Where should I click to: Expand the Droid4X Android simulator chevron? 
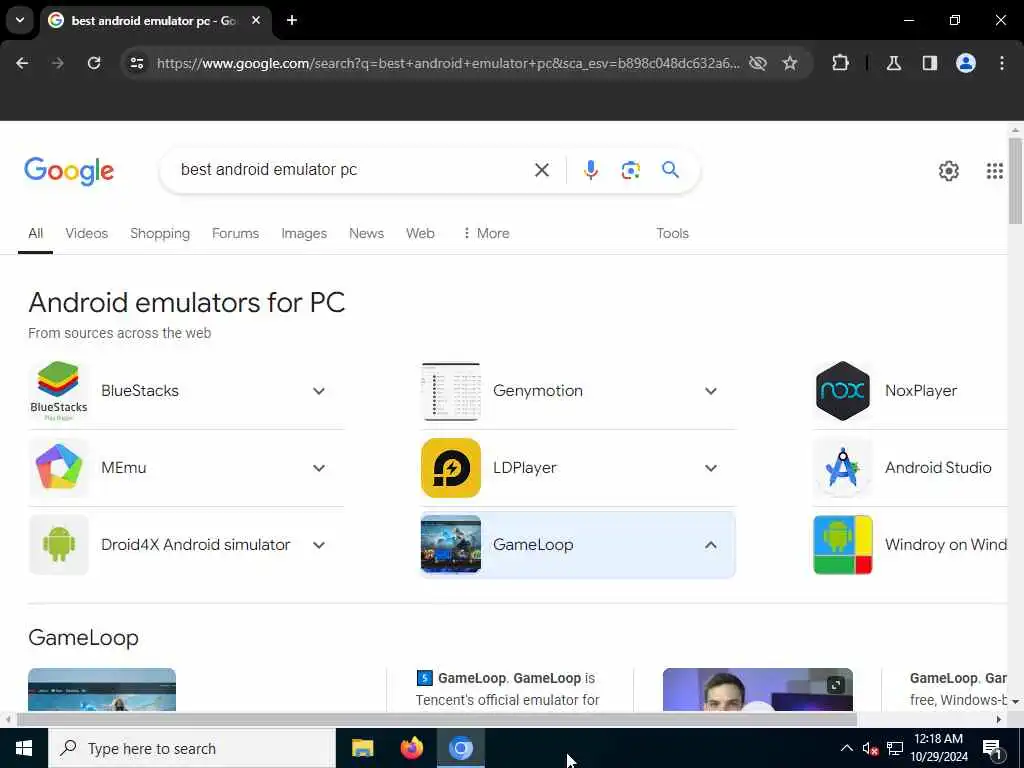(319, 545)
